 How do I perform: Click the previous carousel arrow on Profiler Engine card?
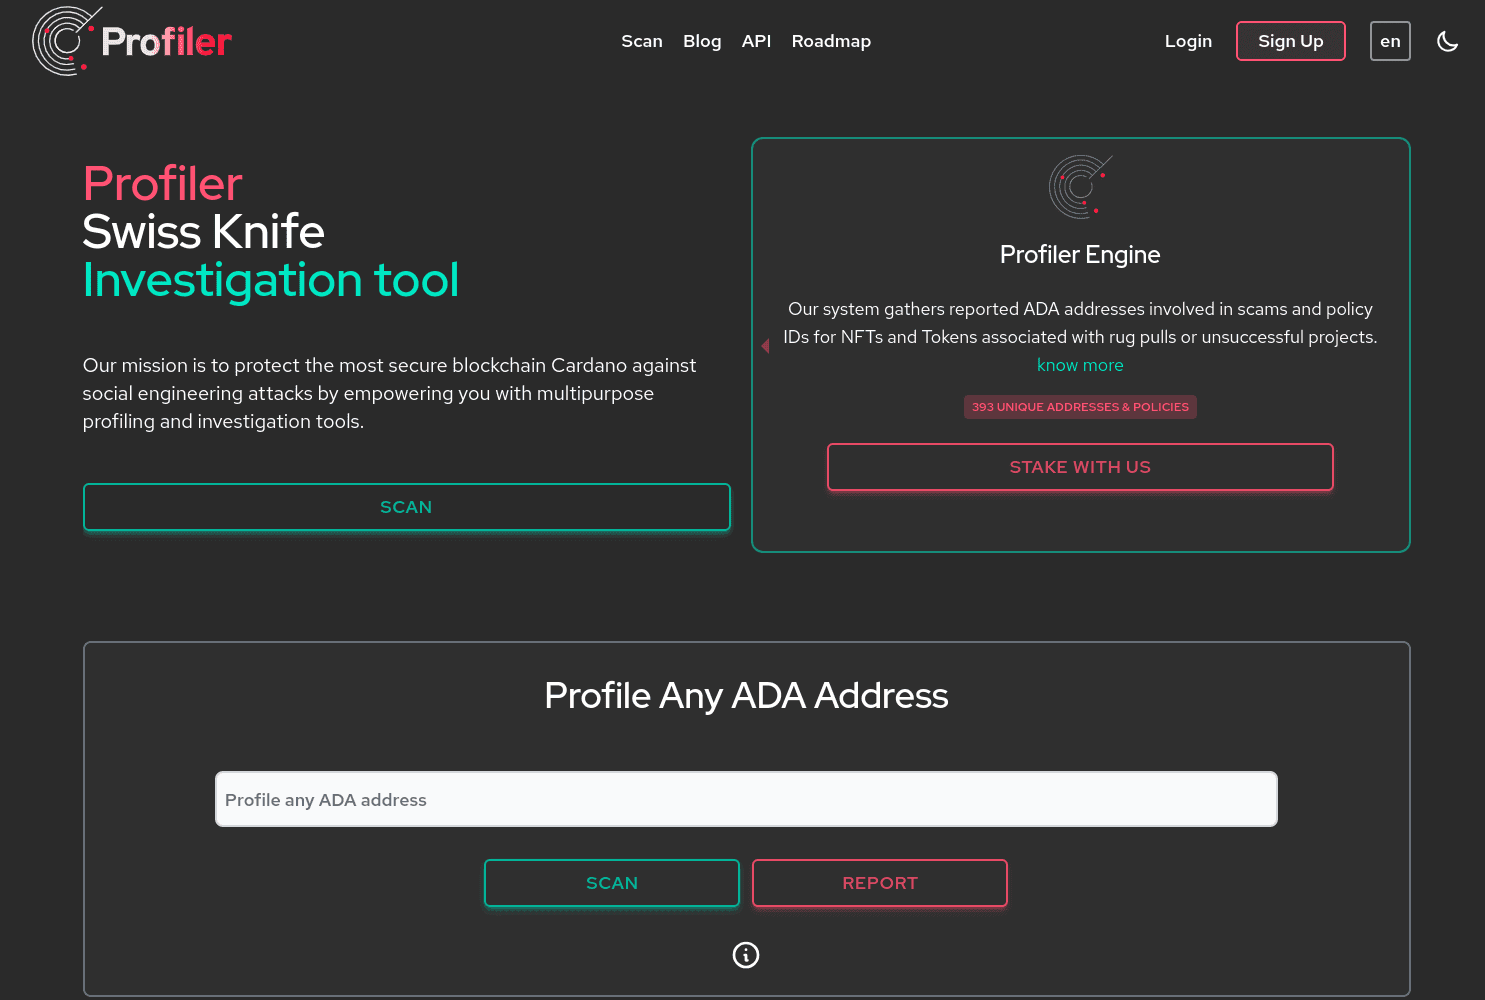click(765, 345)
